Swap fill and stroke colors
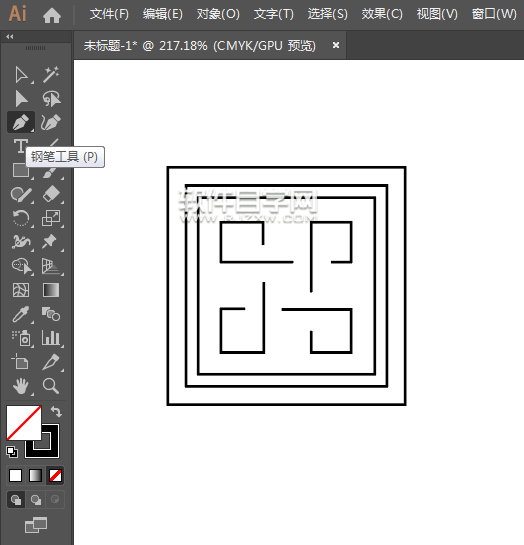 point(56,412)
